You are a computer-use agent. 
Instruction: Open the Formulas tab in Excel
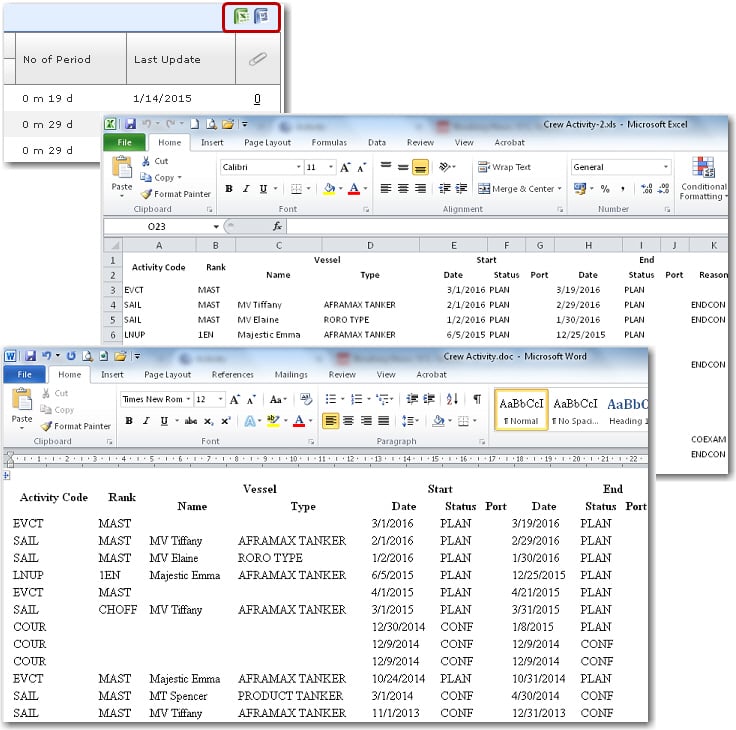pyautogui.click(x=328, y=143)
